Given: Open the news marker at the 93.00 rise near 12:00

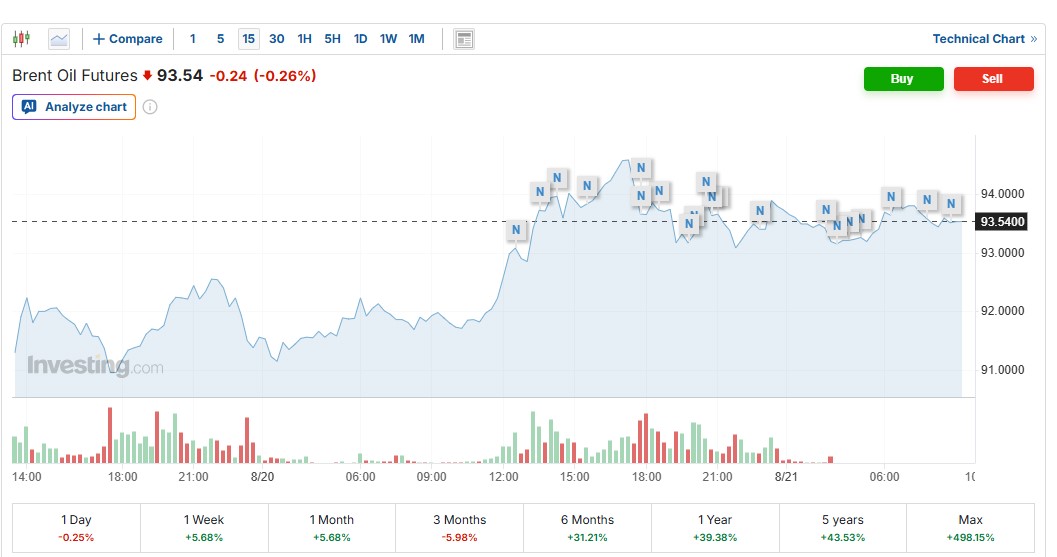Looking at the screenshot, I should [x=516, y=230].
